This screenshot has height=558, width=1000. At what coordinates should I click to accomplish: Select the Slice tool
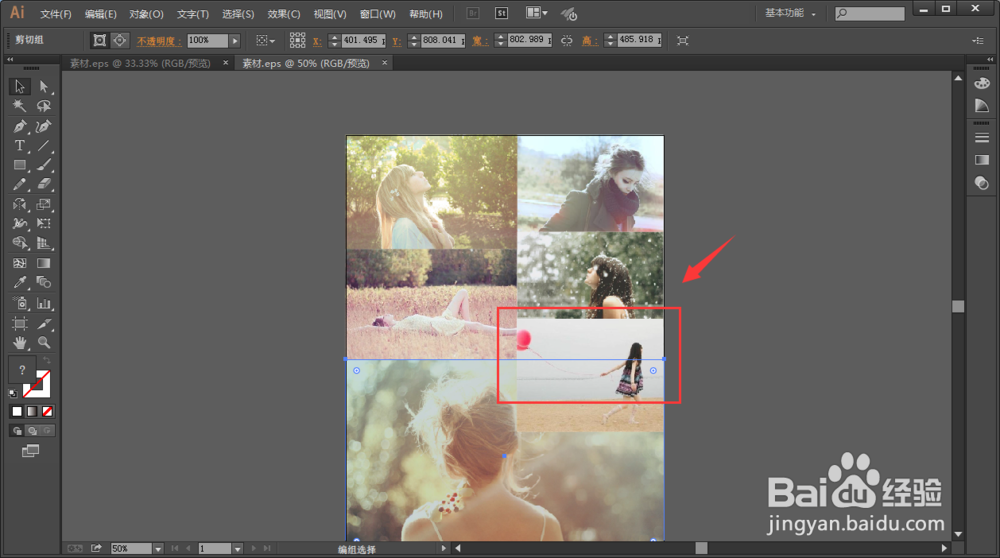43,323
